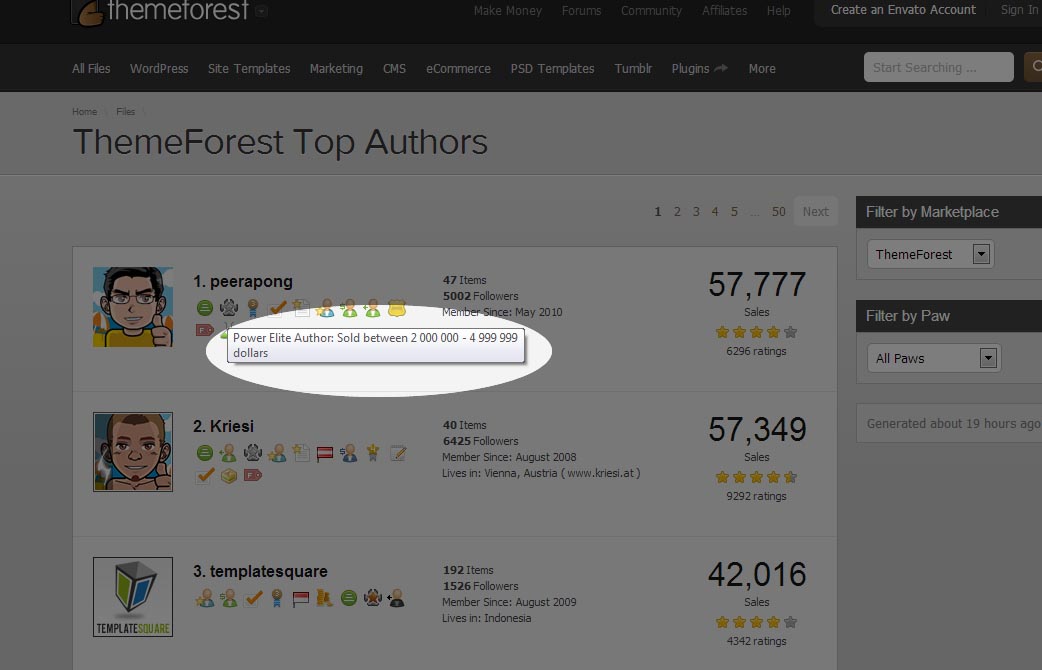1042x670 pixels.
Task: Click templatesquare's orange star paw badge
Action: [x=373, y=598]
